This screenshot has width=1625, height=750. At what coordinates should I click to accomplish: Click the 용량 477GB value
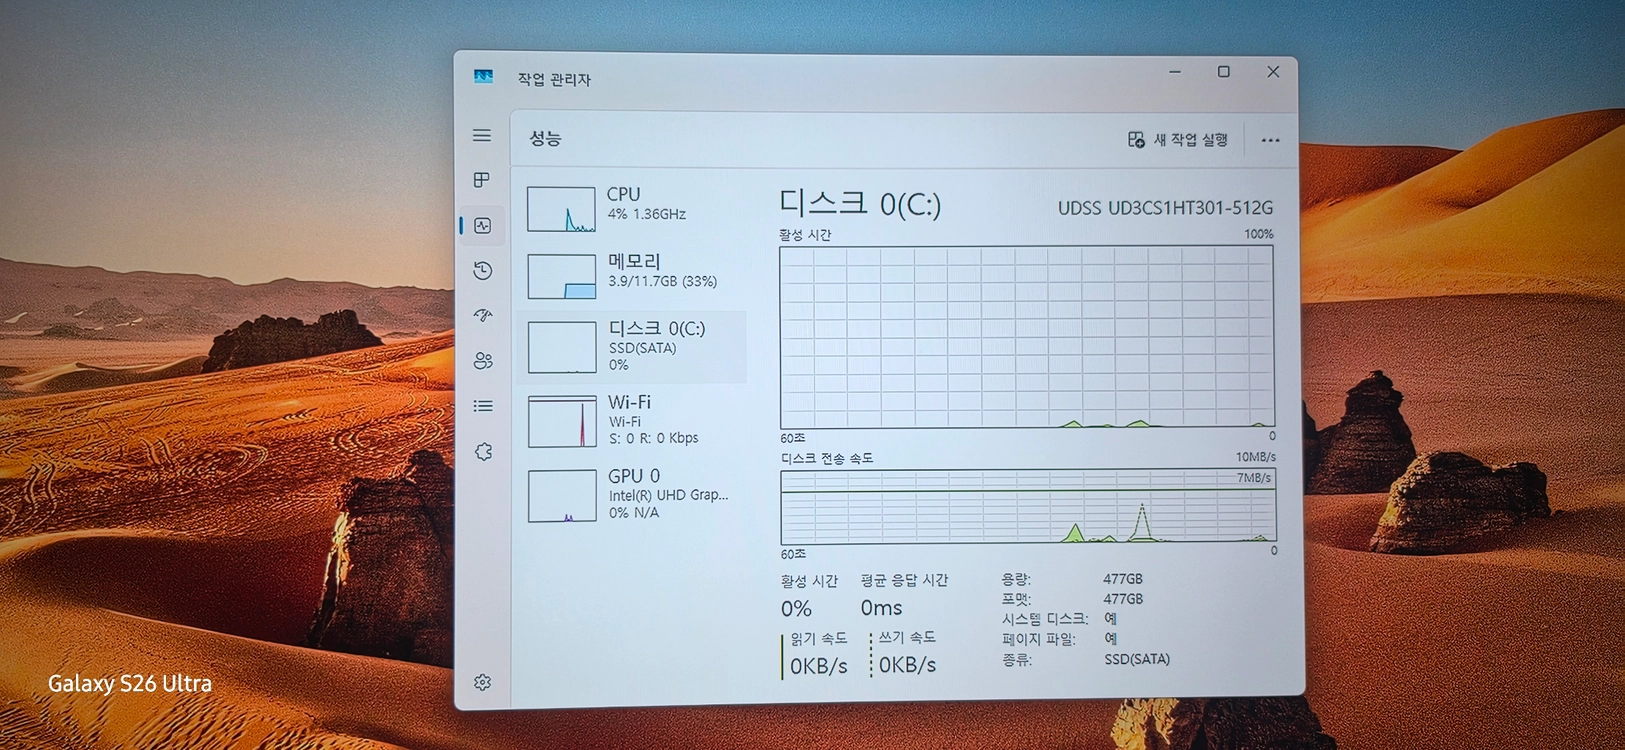pos(1123,579)
